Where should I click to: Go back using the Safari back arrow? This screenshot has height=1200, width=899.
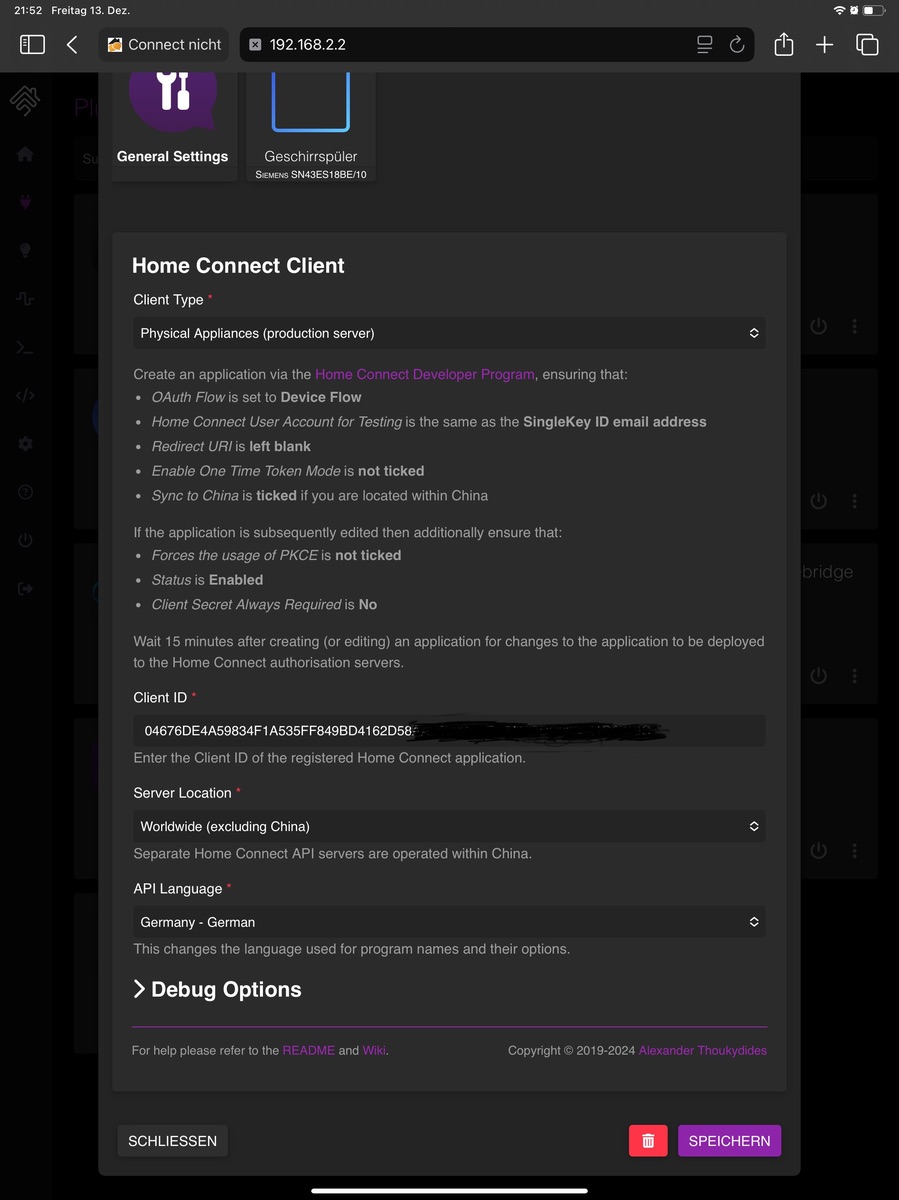coord(72,45)
